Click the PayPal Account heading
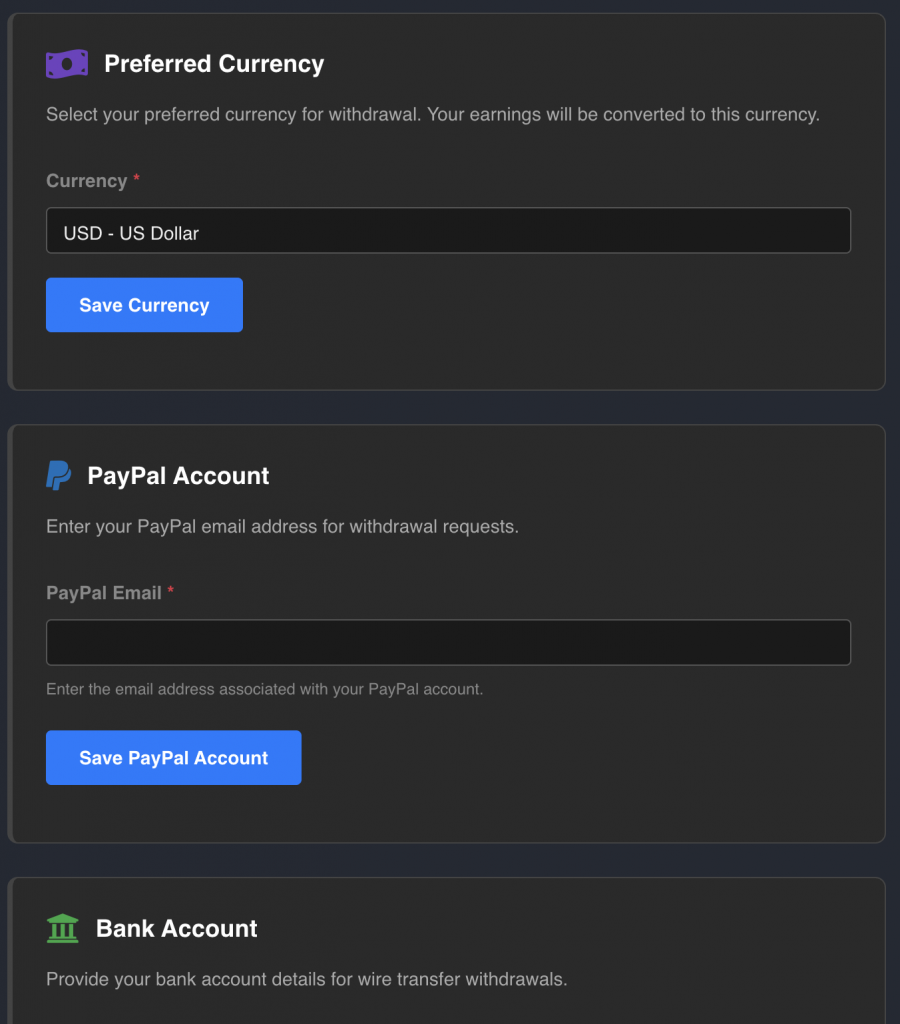Viewport: 900px width, 1024px height. pyautogui.click(x=178, y=475)
